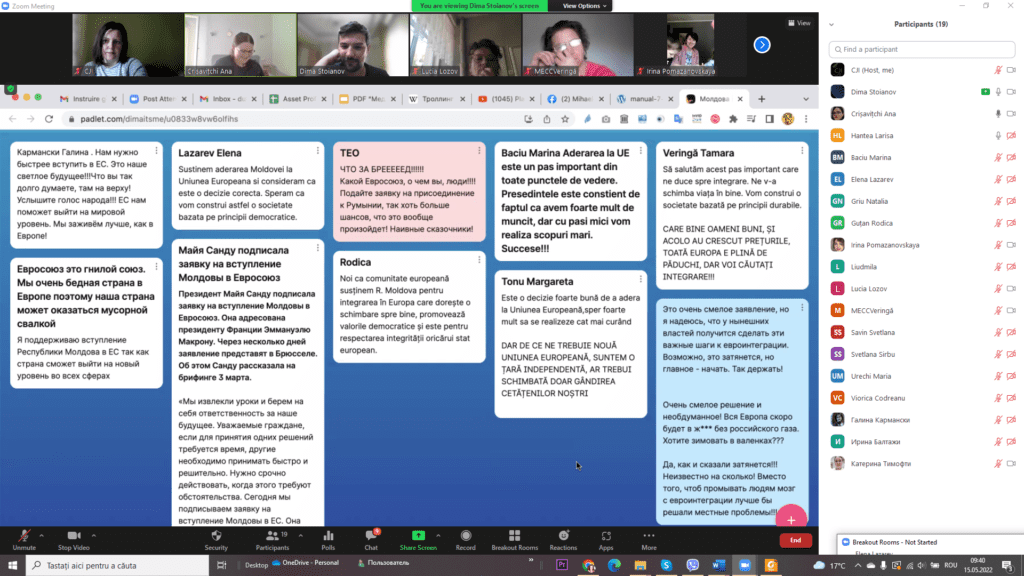1024x576 pixels.
Task: Click the pink add post plus button
Action: 791,519
